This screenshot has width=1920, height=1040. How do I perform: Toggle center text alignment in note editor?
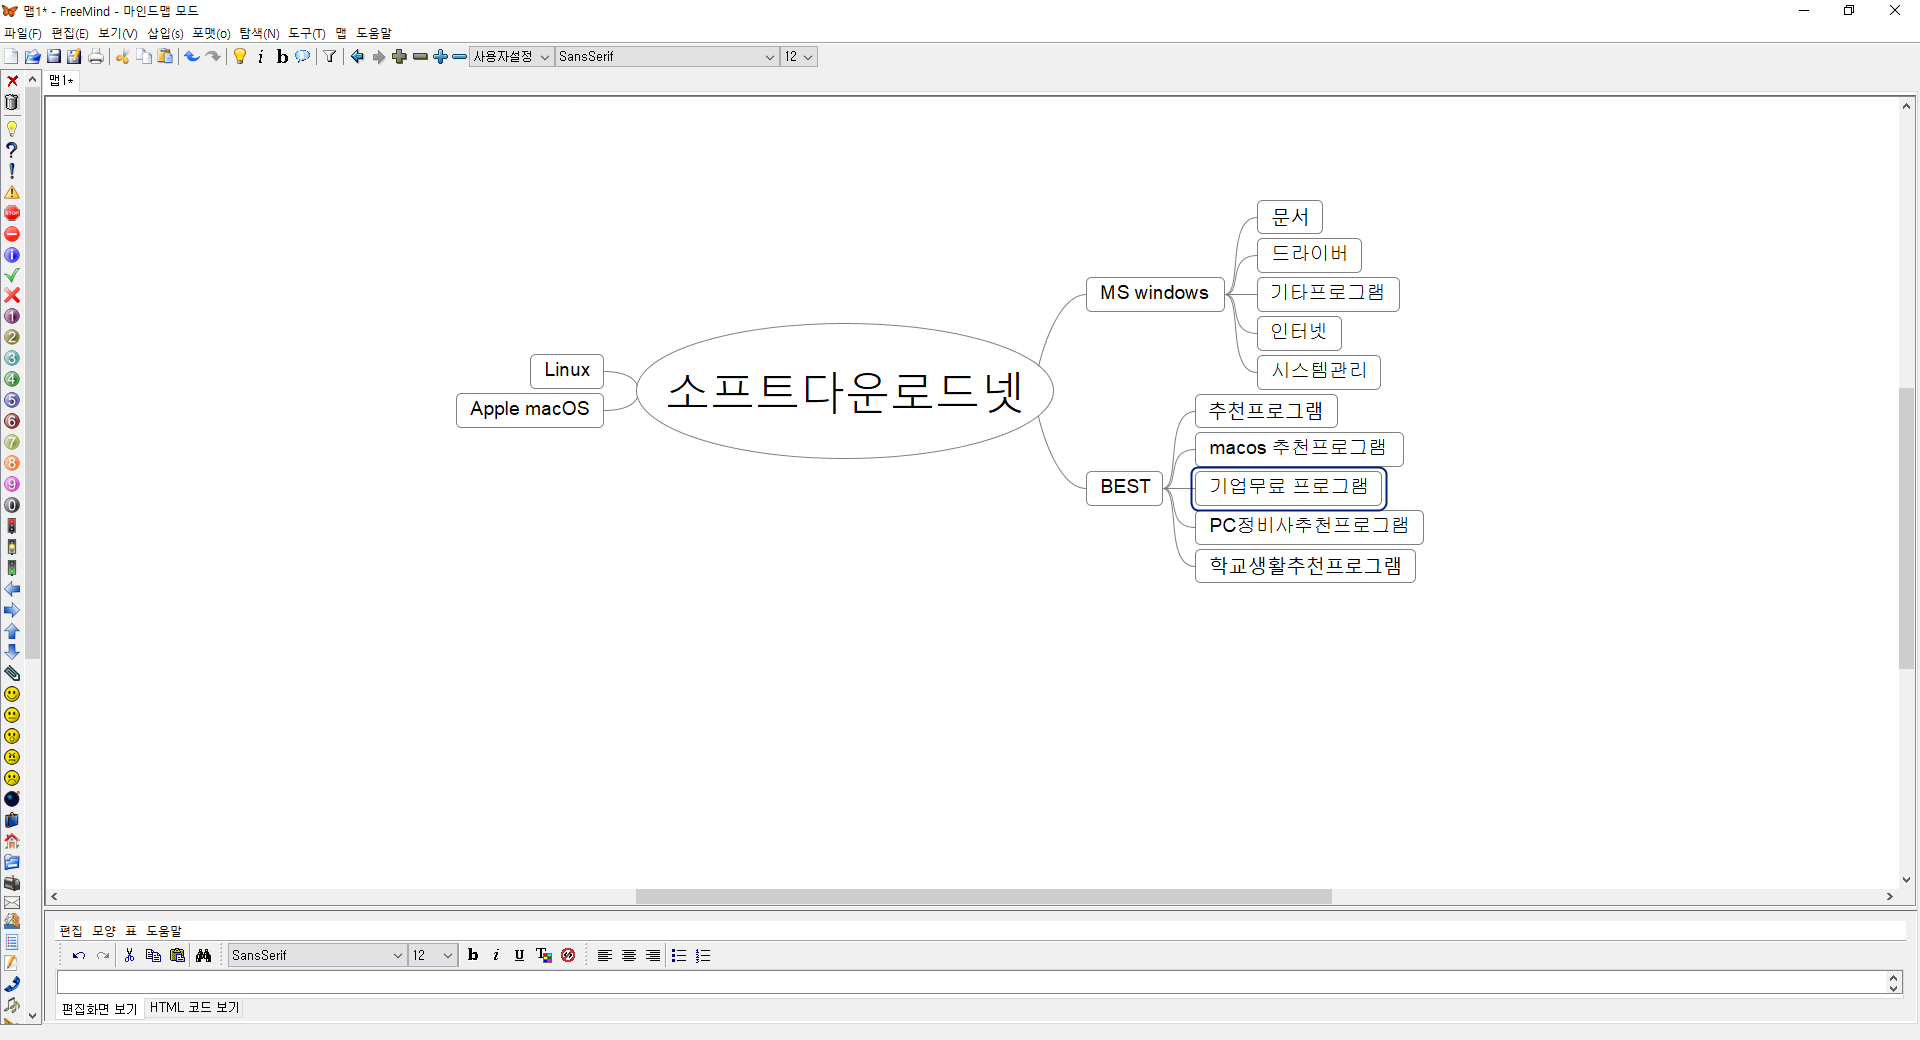pos(629,956)
